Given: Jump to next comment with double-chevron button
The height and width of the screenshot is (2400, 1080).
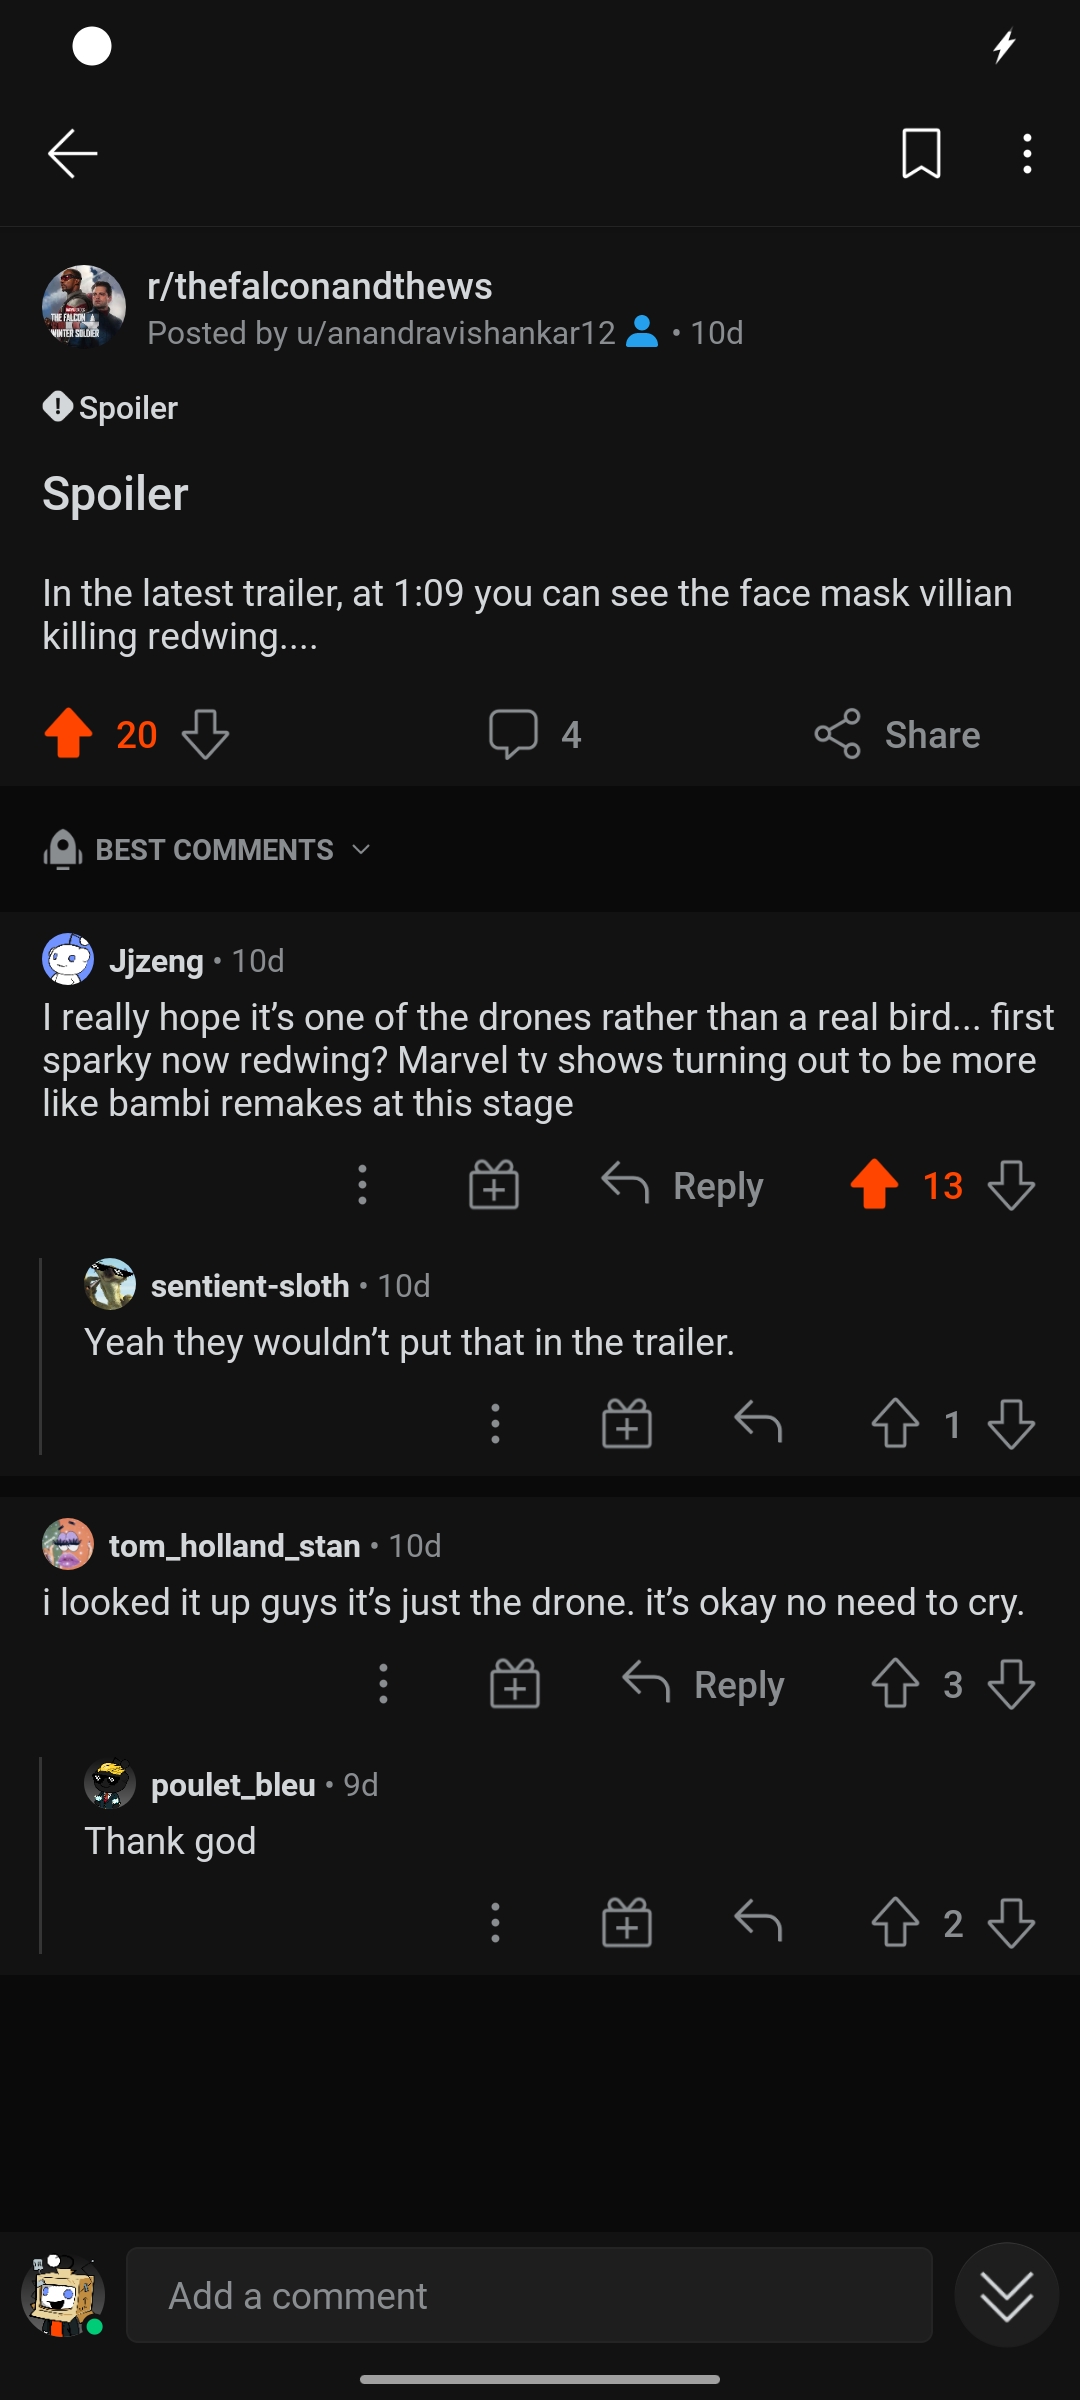Looking at the screenshot, I should coord(1006,2295).
